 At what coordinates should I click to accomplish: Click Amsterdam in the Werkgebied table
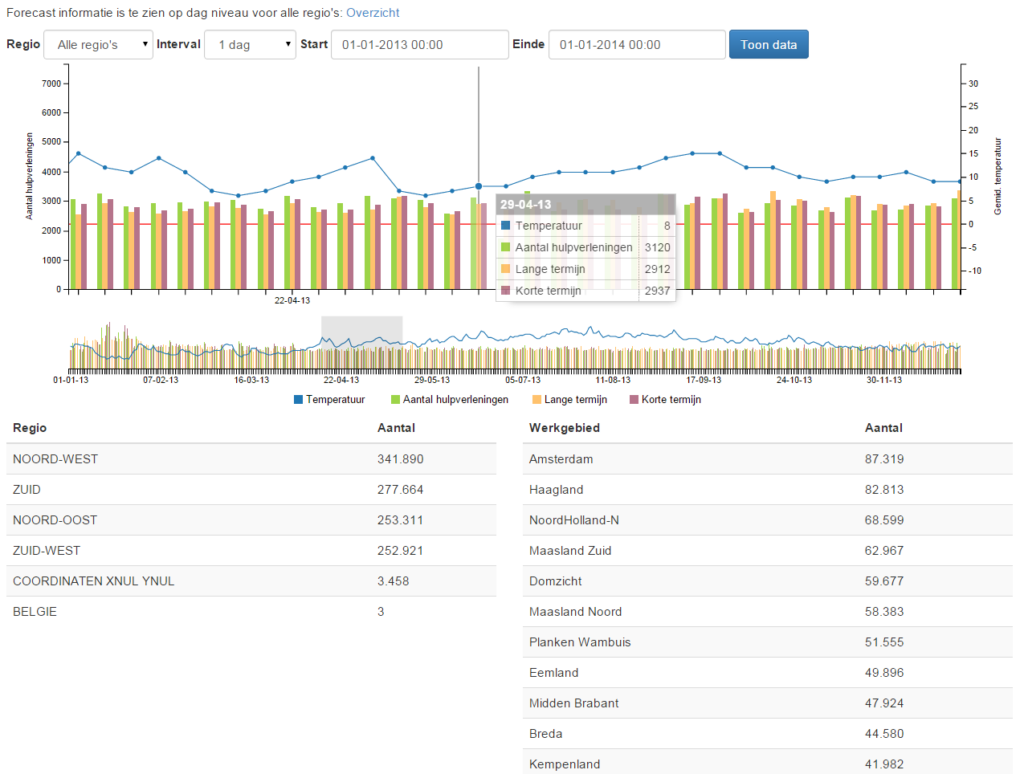pyautogui.click(x=561, y=459)
